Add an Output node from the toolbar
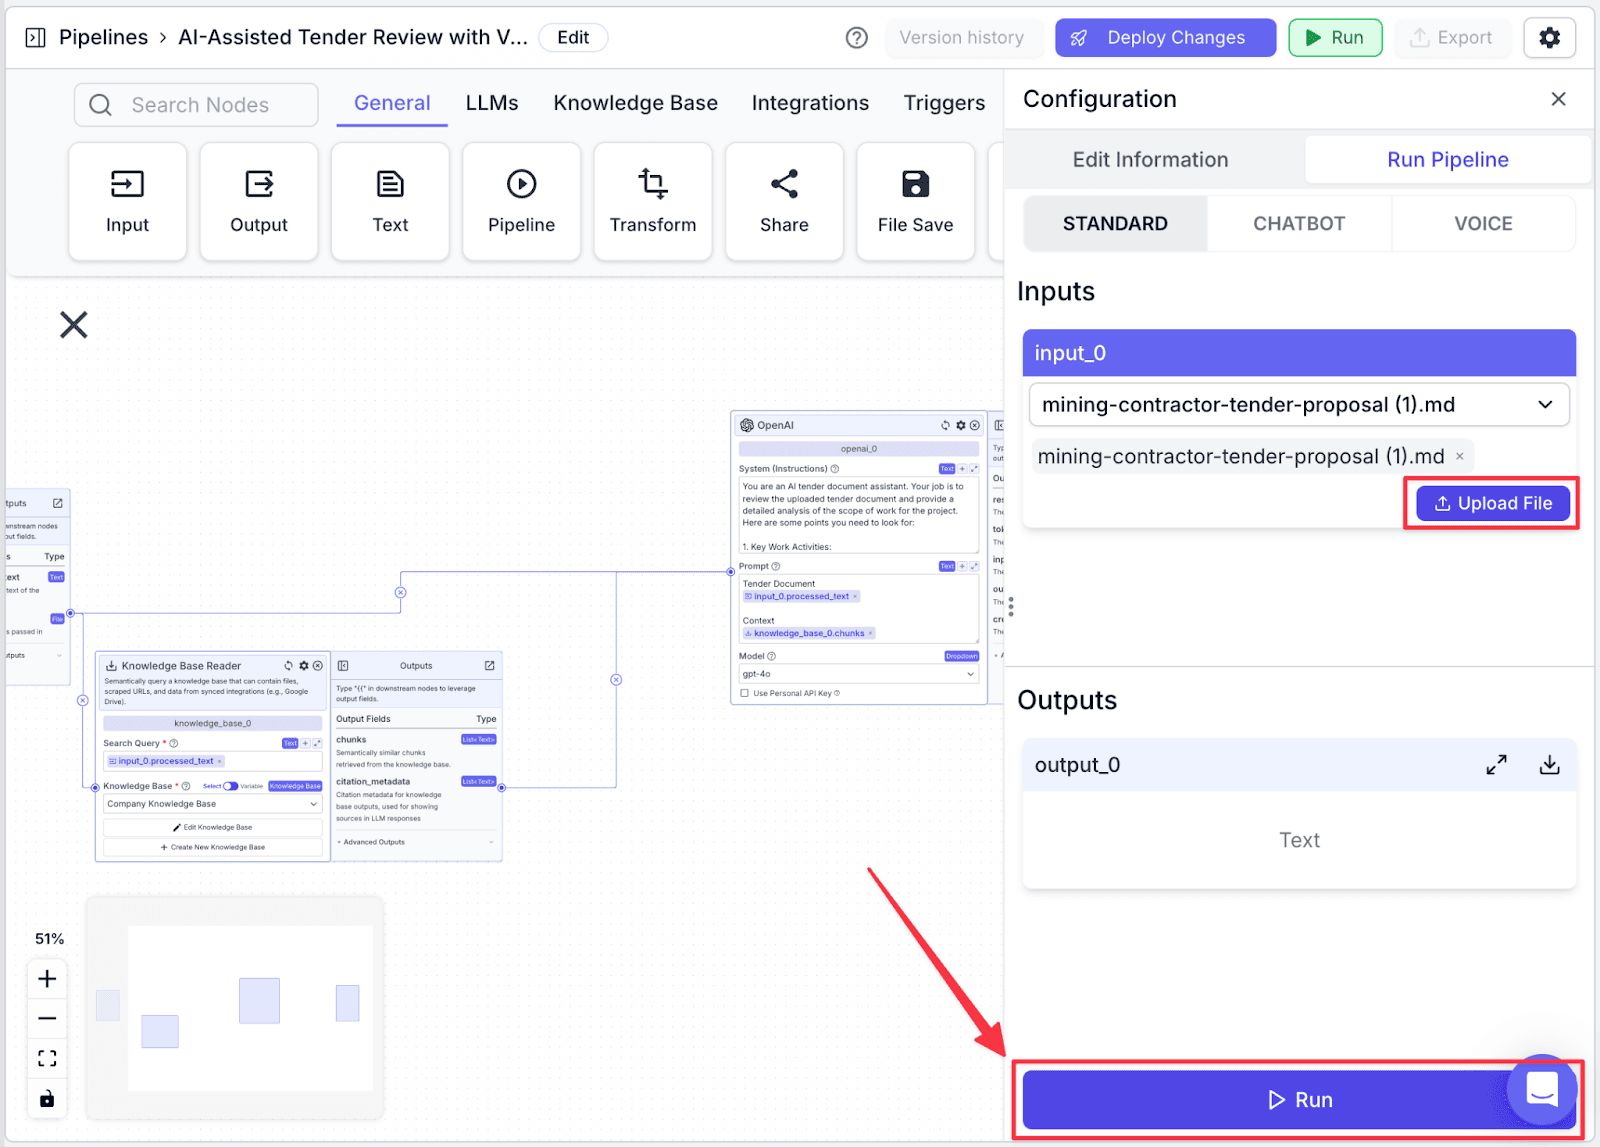 259,202
